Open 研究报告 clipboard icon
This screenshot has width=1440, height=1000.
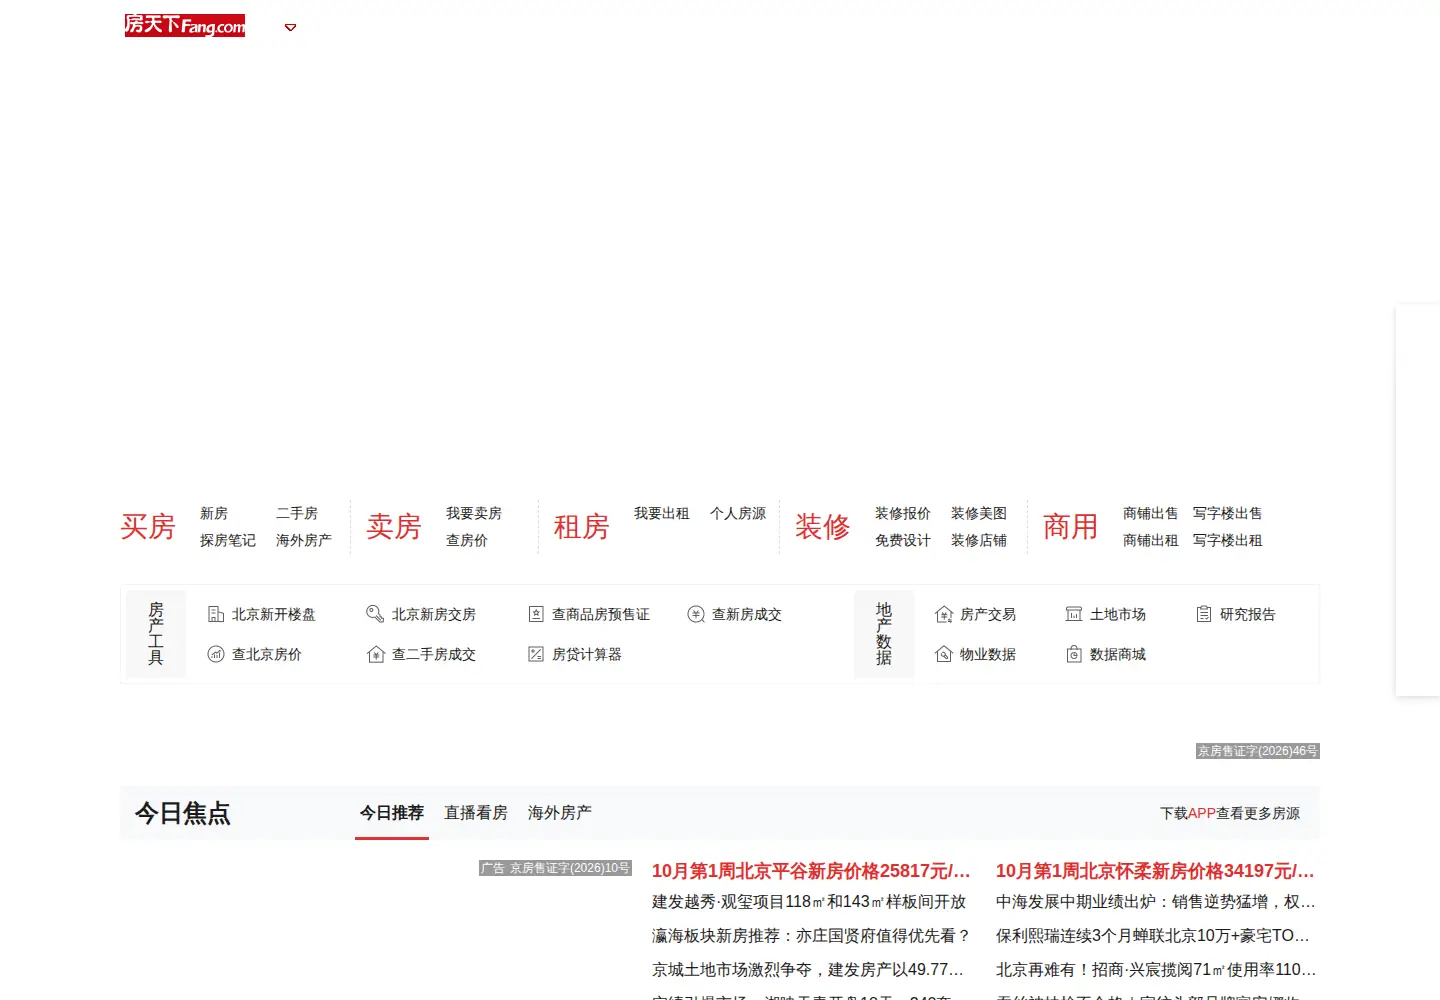pos(1204,614)
